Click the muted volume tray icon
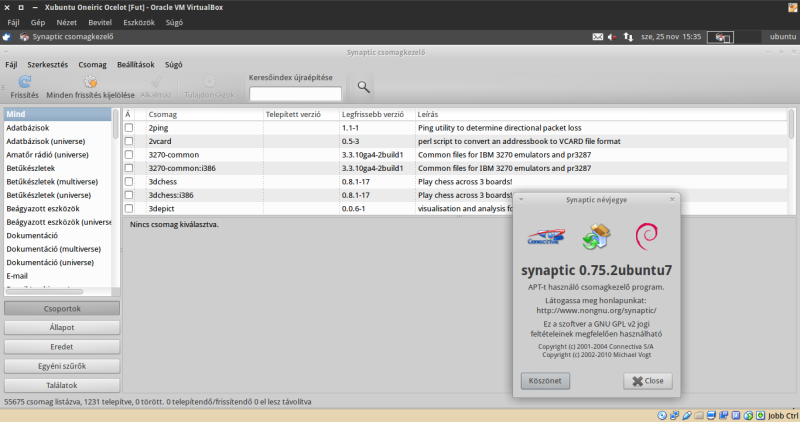 [x=612, y=37]
